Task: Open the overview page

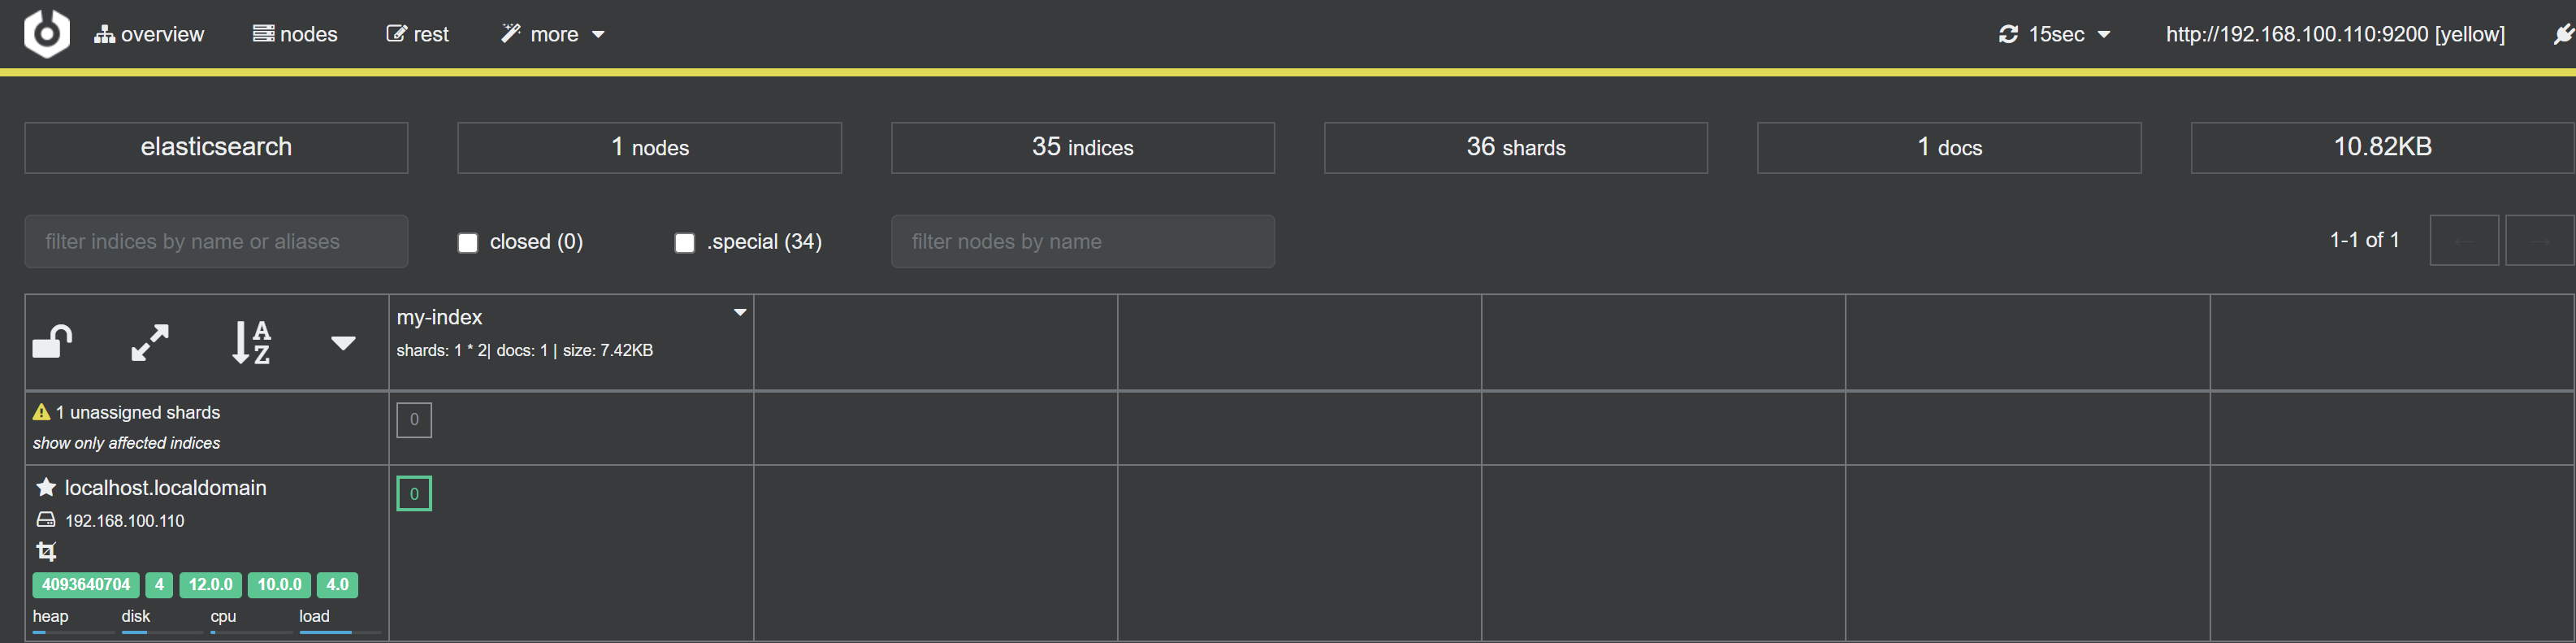Action: click(x=149, y=34)
